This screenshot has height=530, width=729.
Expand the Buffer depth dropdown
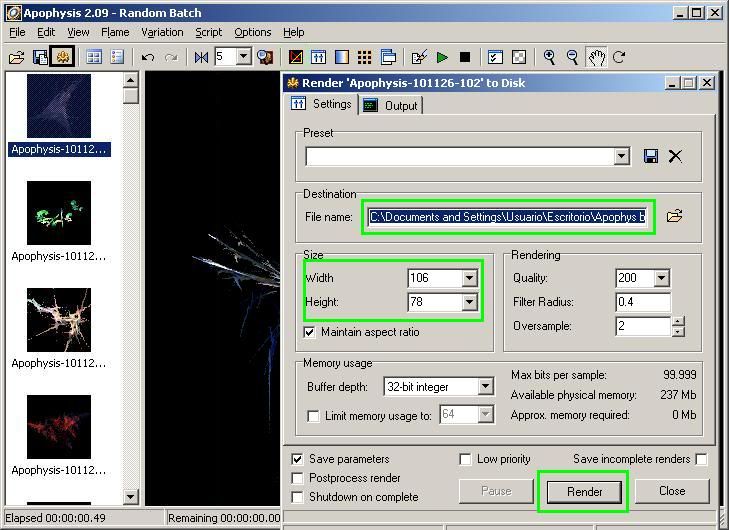[485, 387]
